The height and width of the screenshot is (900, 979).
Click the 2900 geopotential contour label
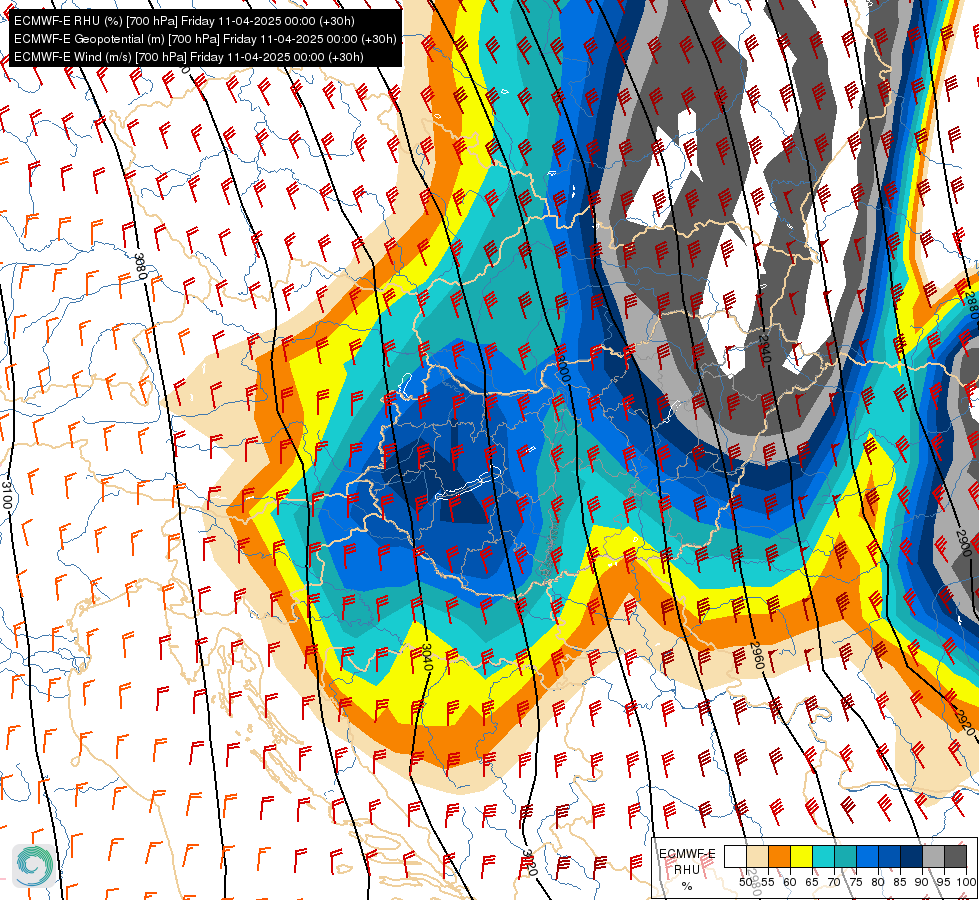(963, 542)
